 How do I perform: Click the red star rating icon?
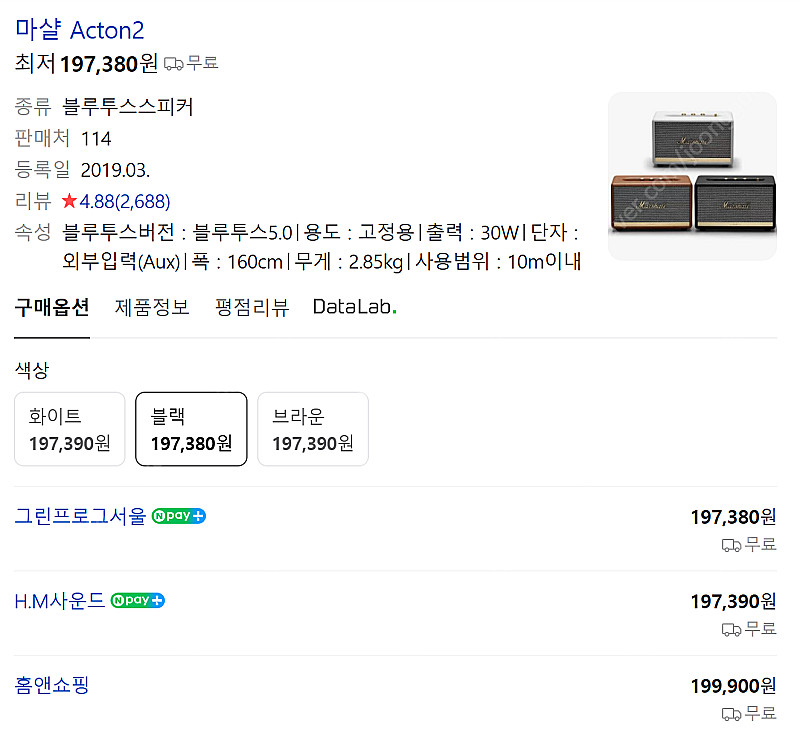click(x=69, y=201)
